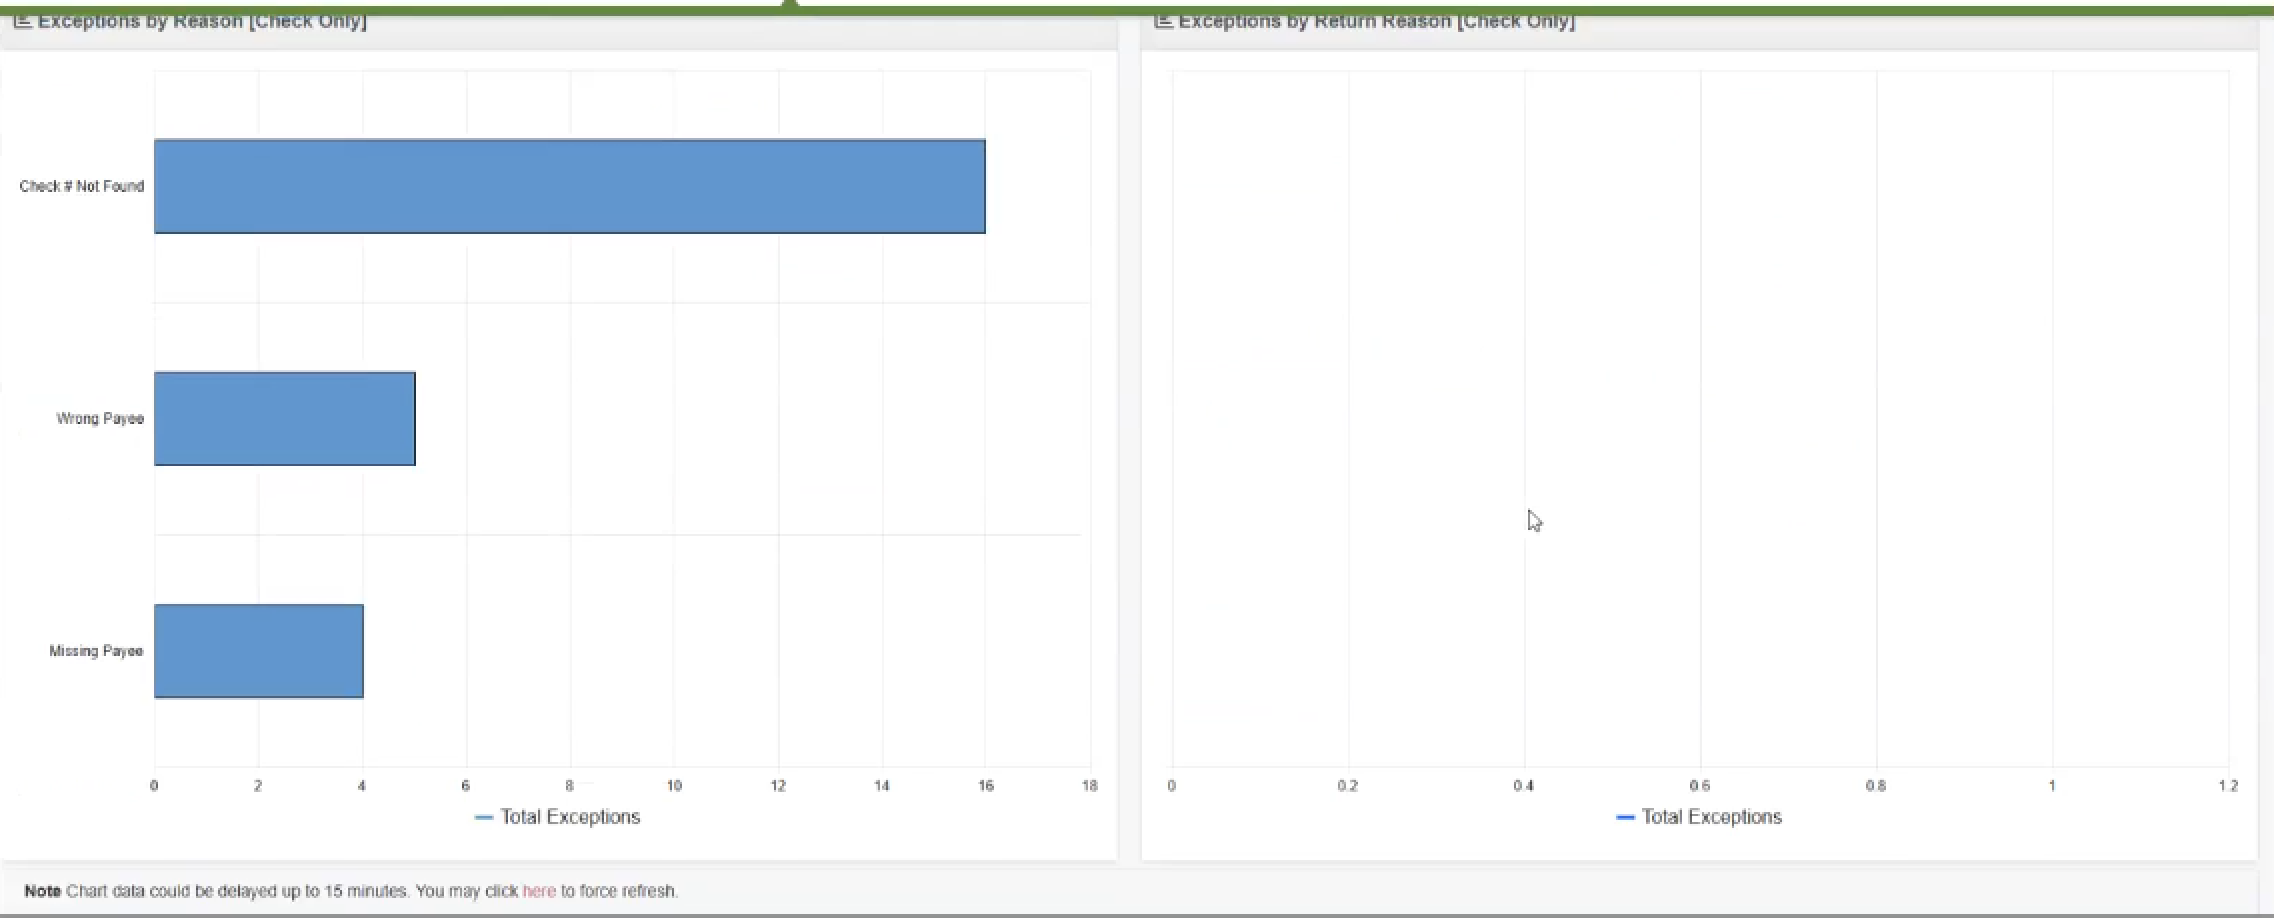Click the Missing Payee bar
This screenshot has width=2274, height=918.
coord(258,651)
